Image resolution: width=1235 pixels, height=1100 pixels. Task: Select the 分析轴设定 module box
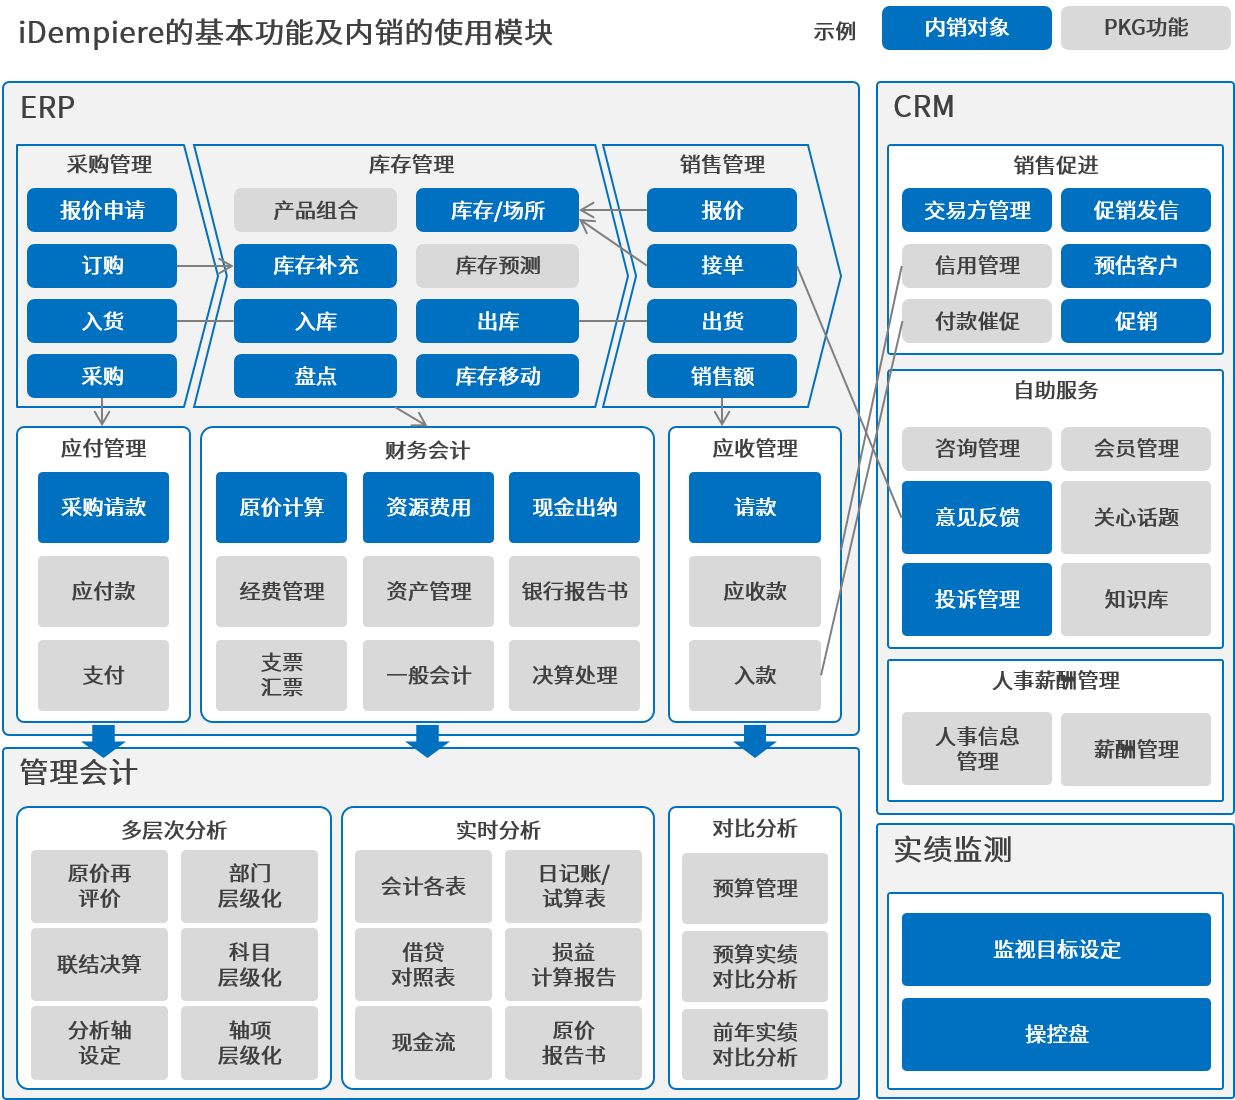pos(99,1043)
